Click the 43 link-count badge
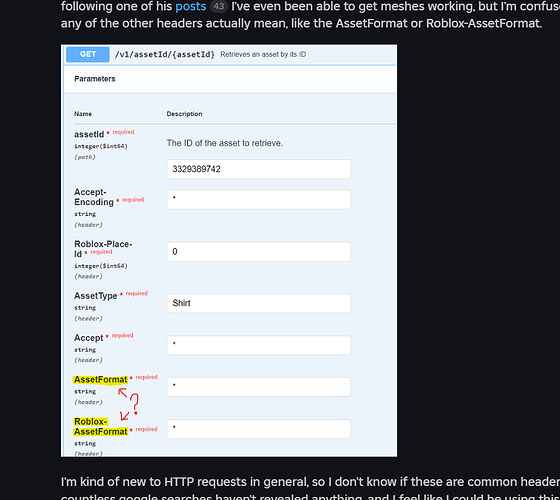This screenshot has height=500, width=560. point(219,6)
